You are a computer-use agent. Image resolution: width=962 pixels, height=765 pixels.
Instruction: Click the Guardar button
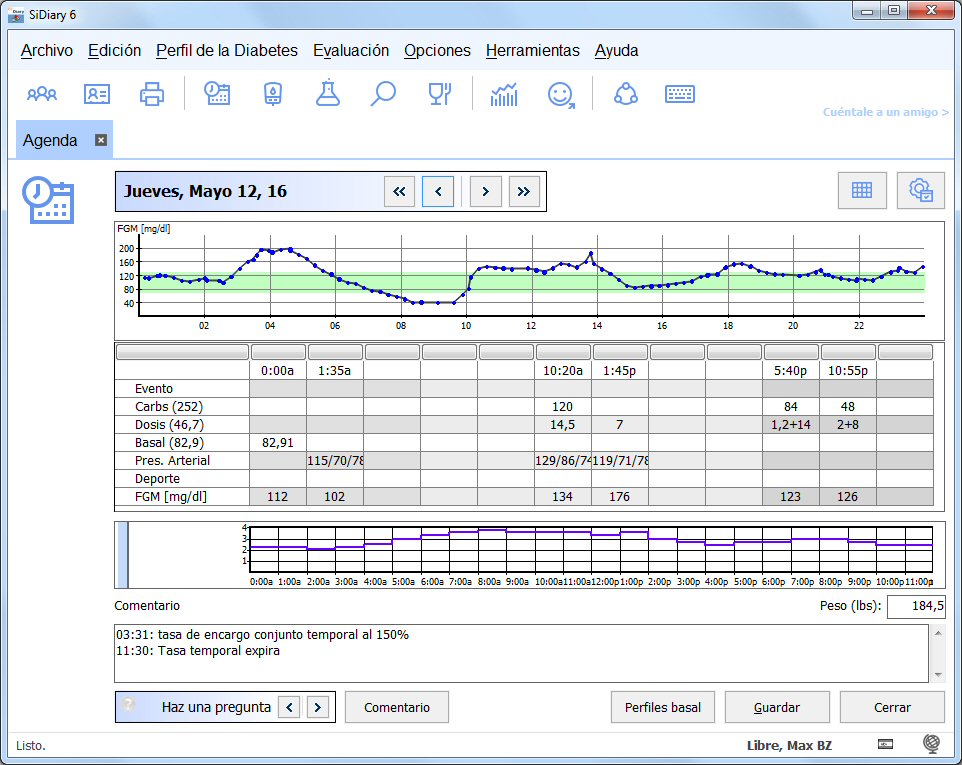(x=777, y=707)
